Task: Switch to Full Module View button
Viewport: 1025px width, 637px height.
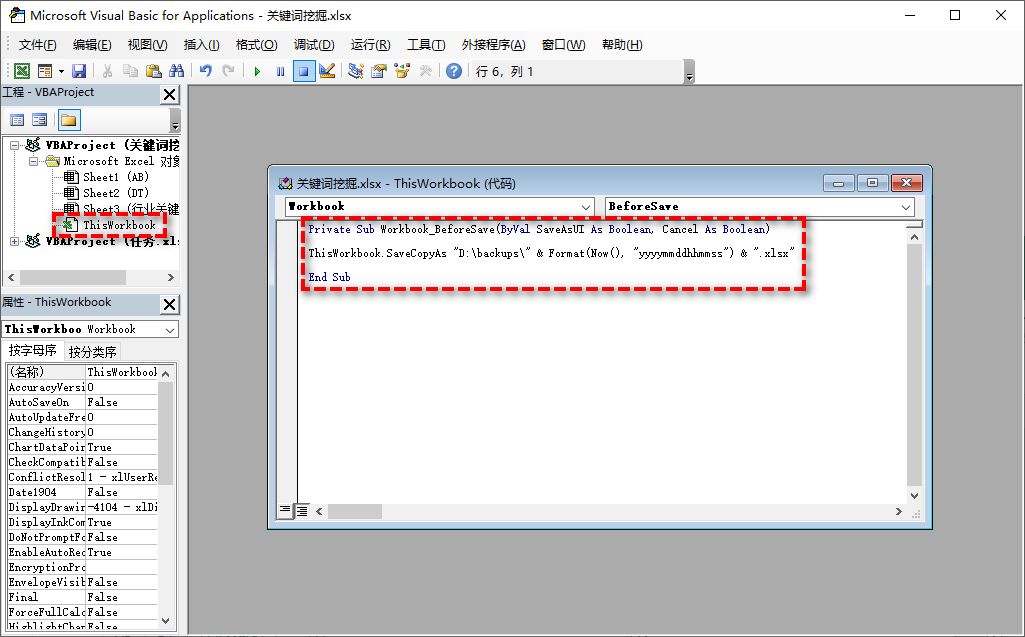Action: (301, 511)
